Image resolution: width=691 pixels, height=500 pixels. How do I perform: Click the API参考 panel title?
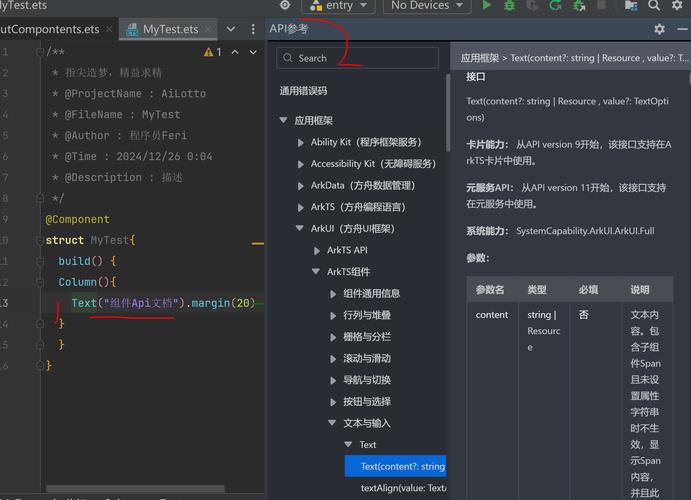pos(289,29)
